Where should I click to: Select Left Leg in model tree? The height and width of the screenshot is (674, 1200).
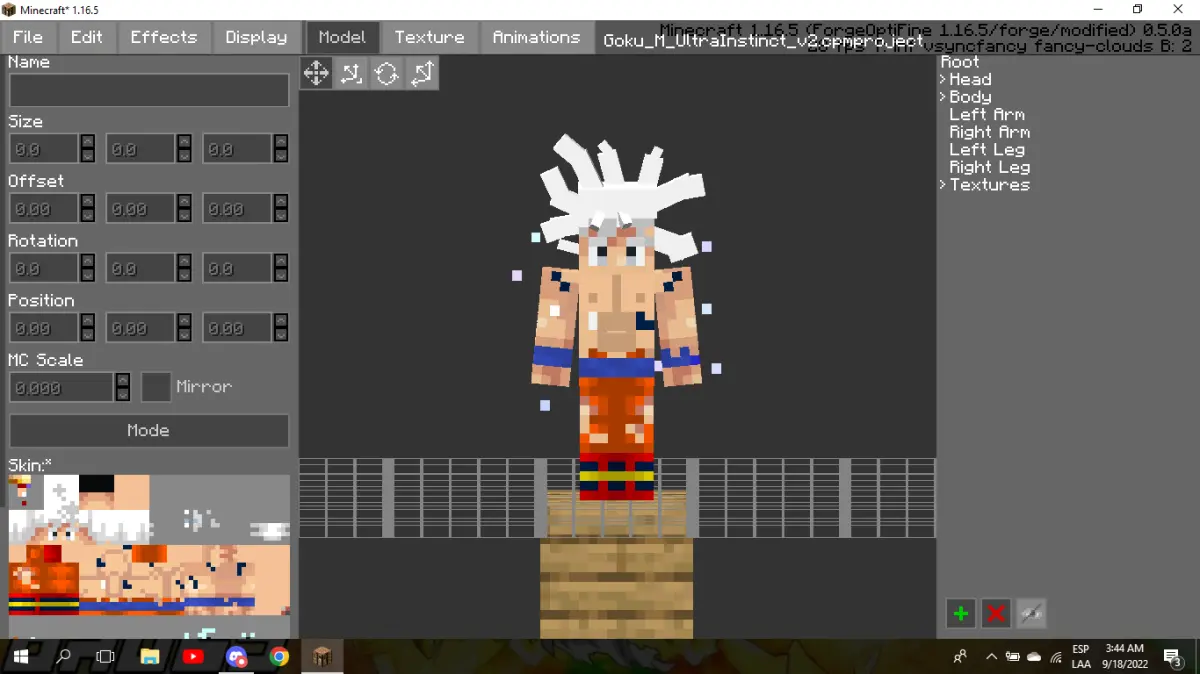click(987, 150)
